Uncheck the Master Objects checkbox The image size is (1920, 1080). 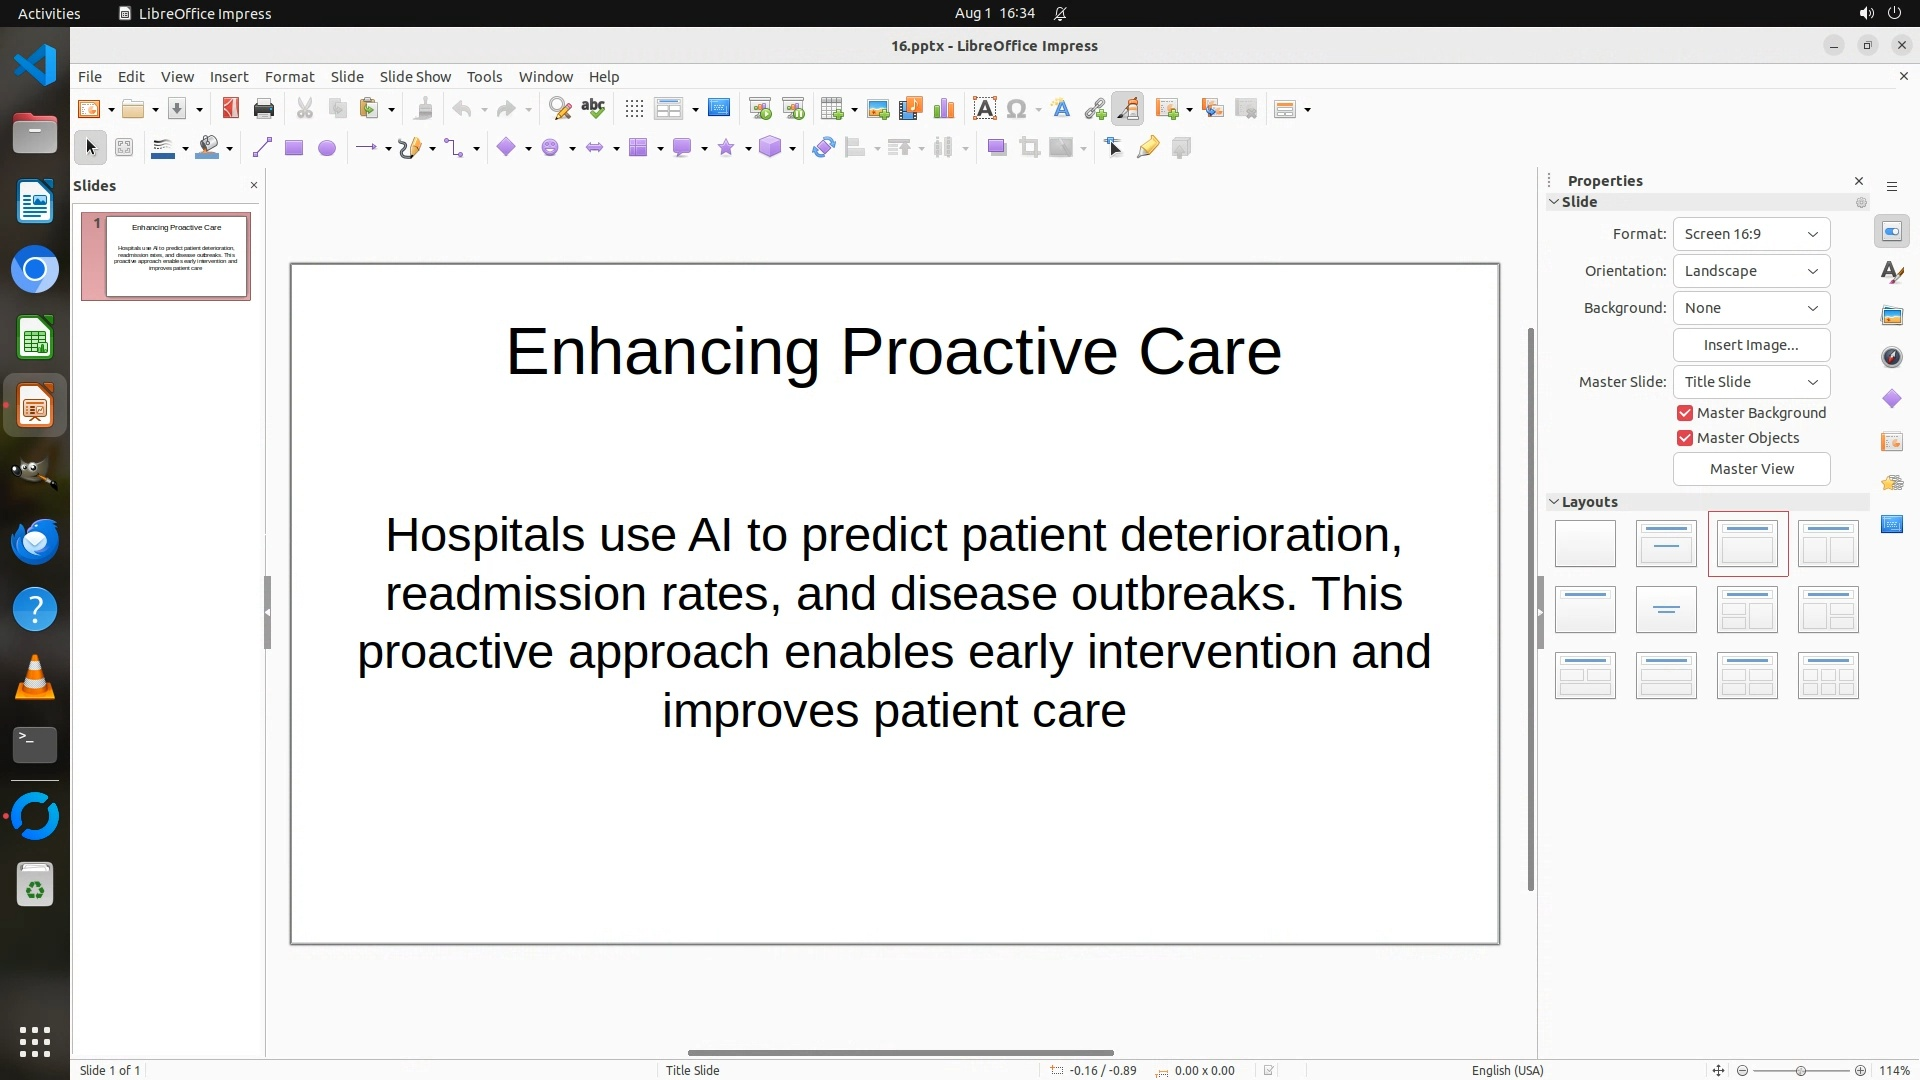click(1685, 438)
